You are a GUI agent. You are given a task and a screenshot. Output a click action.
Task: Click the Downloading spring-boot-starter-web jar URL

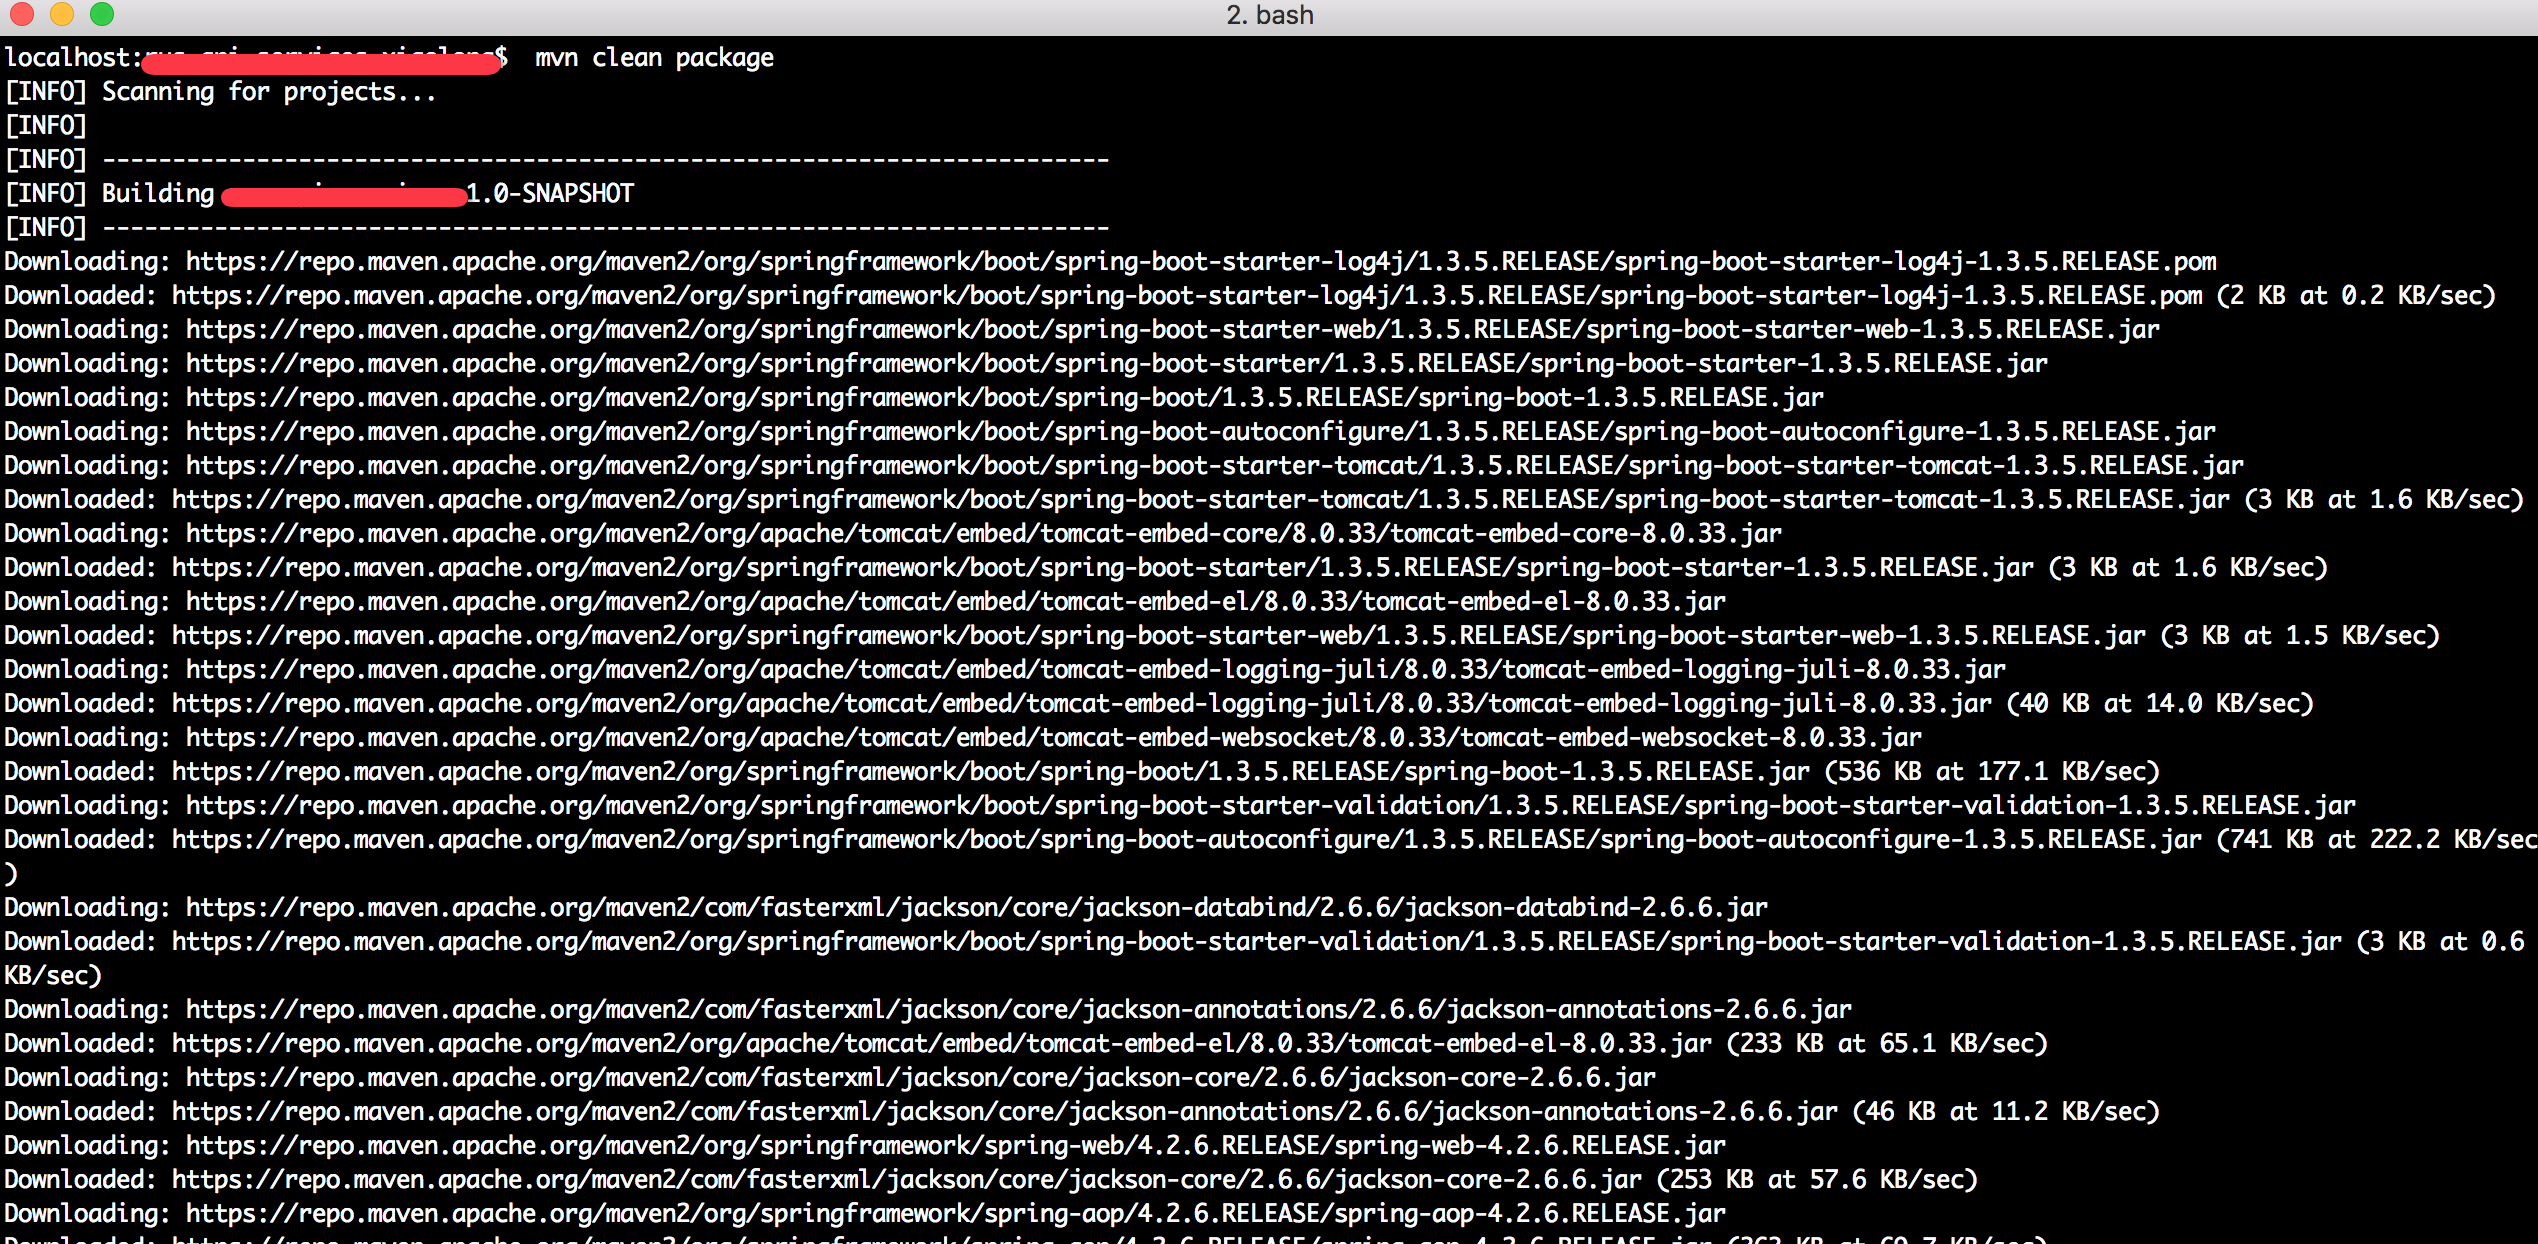(1173, 330)
